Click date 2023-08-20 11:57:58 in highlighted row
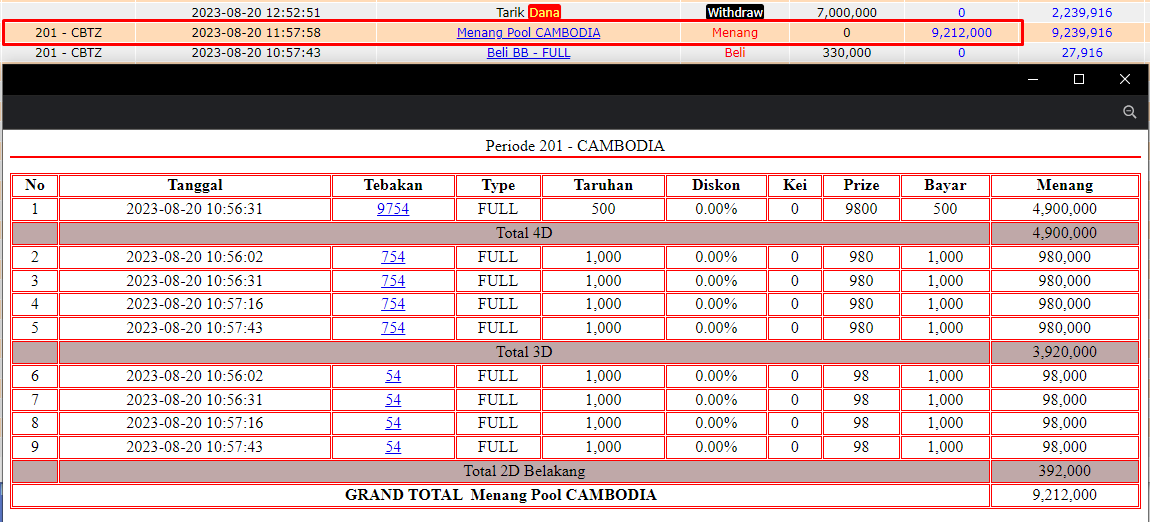 click(256, 33)
